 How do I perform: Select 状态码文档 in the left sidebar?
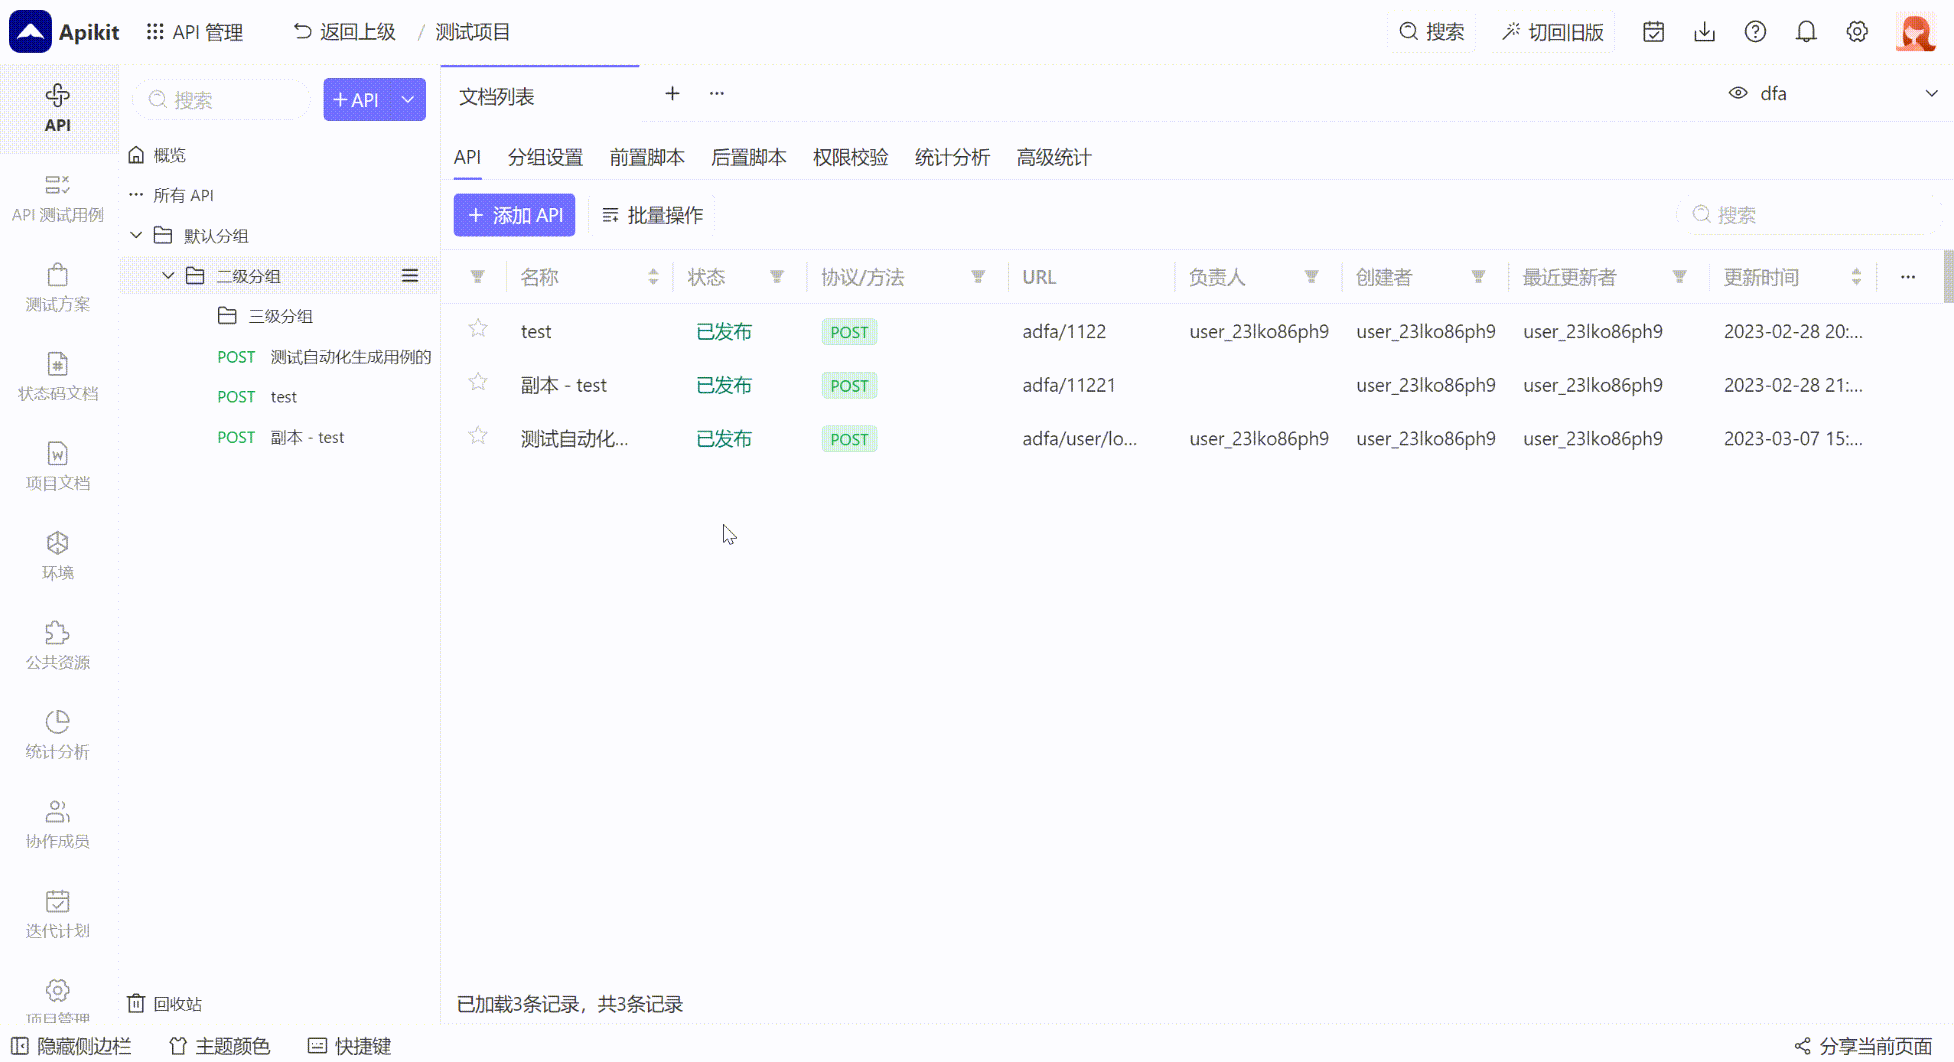tap(57, 377)
